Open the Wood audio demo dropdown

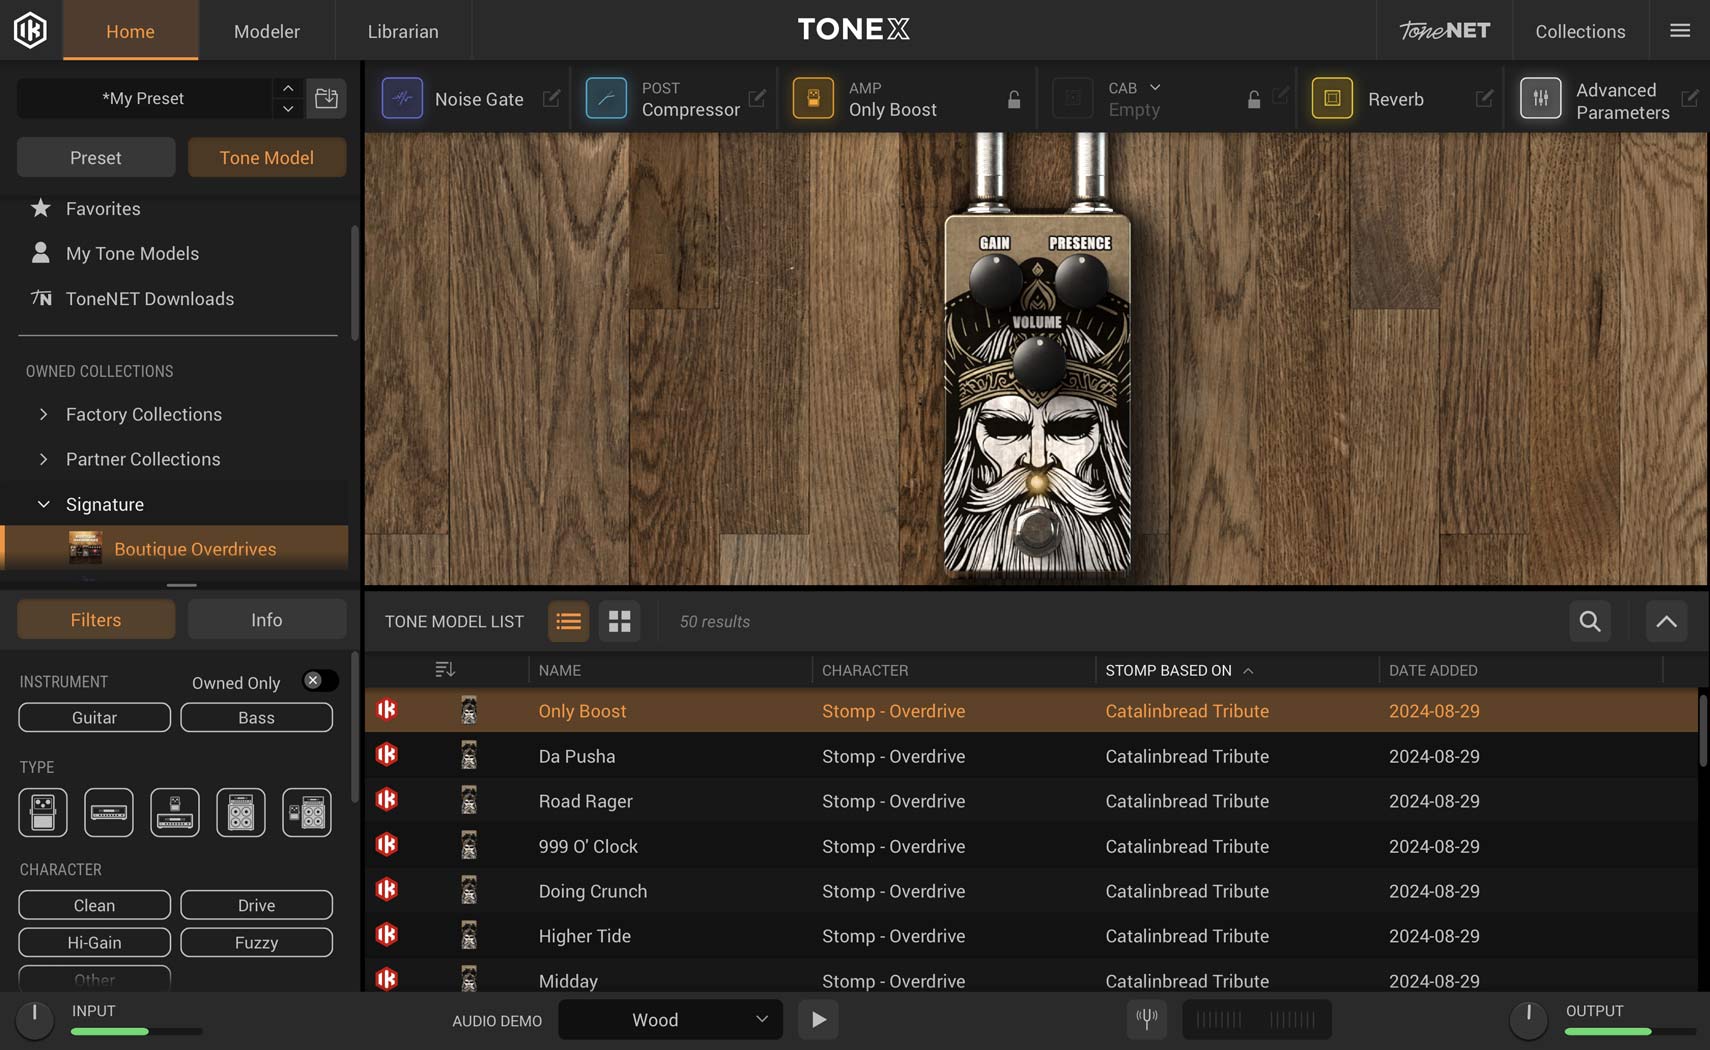pyautogui.click(x=669, y=1019)
